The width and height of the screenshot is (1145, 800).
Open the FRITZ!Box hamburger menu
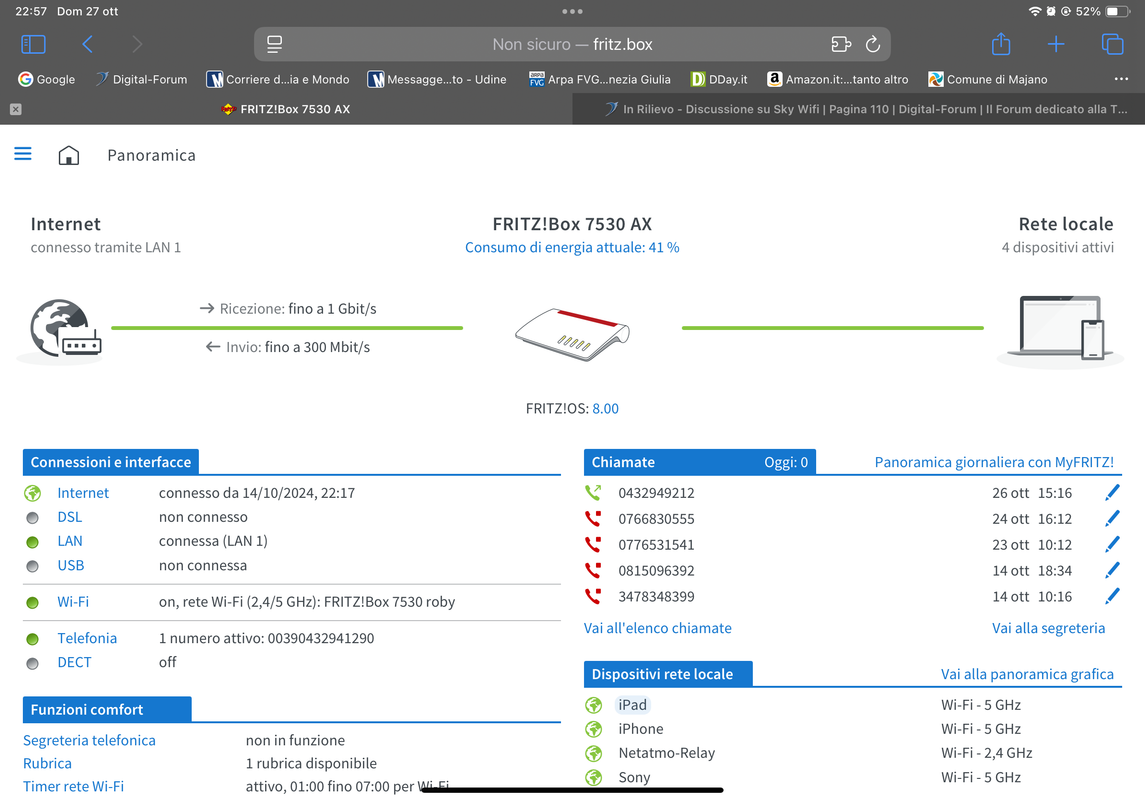[x=23, y=154]
